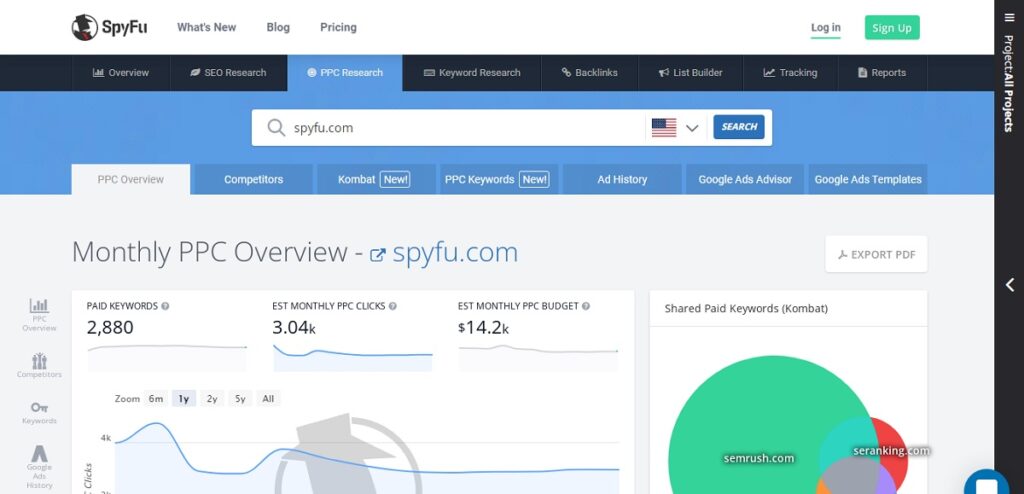Set chart zoom to 2y
The image size is (1024, 494).
212,399
